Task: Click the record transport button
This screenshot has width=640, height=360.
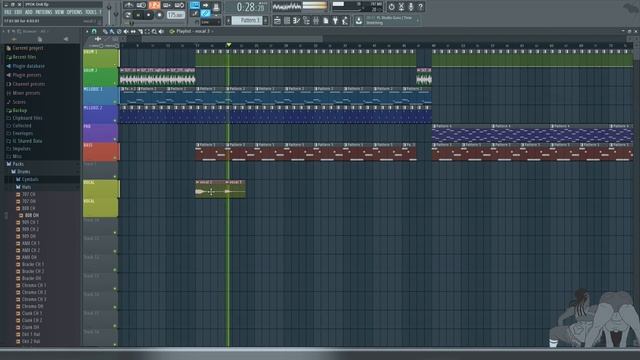Action: [x=159, y=15]
